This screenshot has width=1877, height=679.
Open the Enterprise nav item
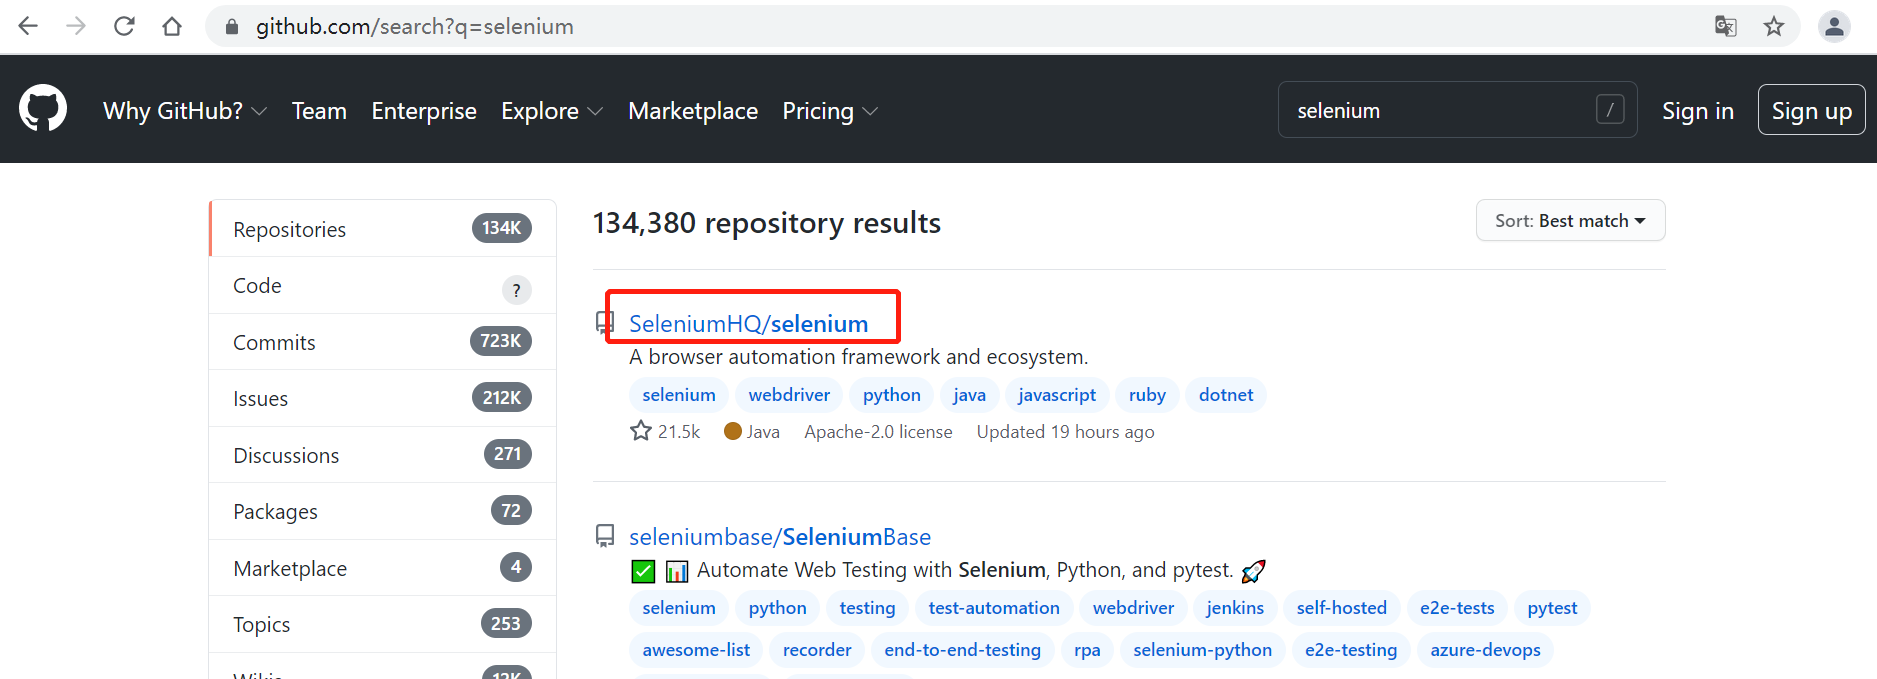point(424,110)
